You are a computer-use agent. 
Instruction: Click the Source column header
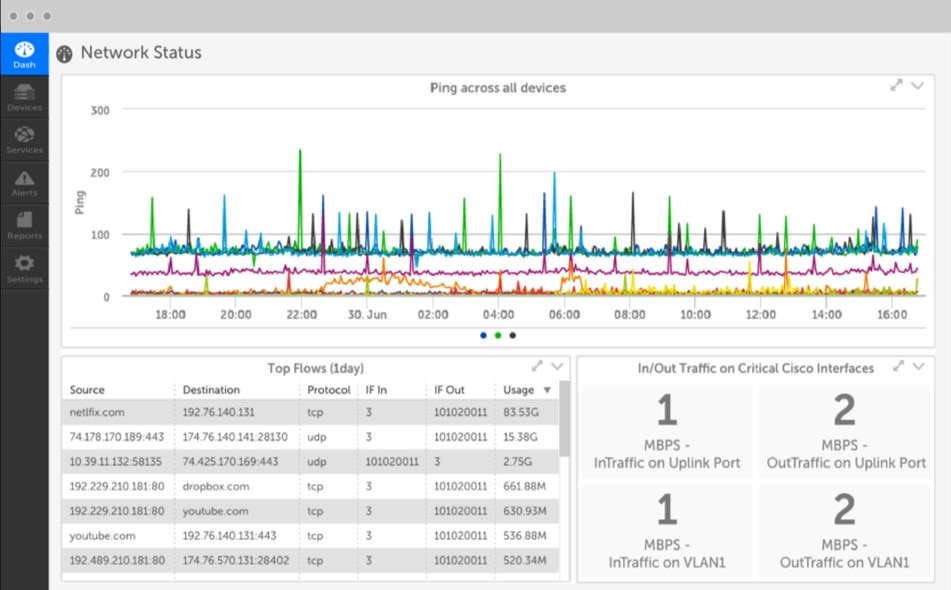click(x=87, y=390)
